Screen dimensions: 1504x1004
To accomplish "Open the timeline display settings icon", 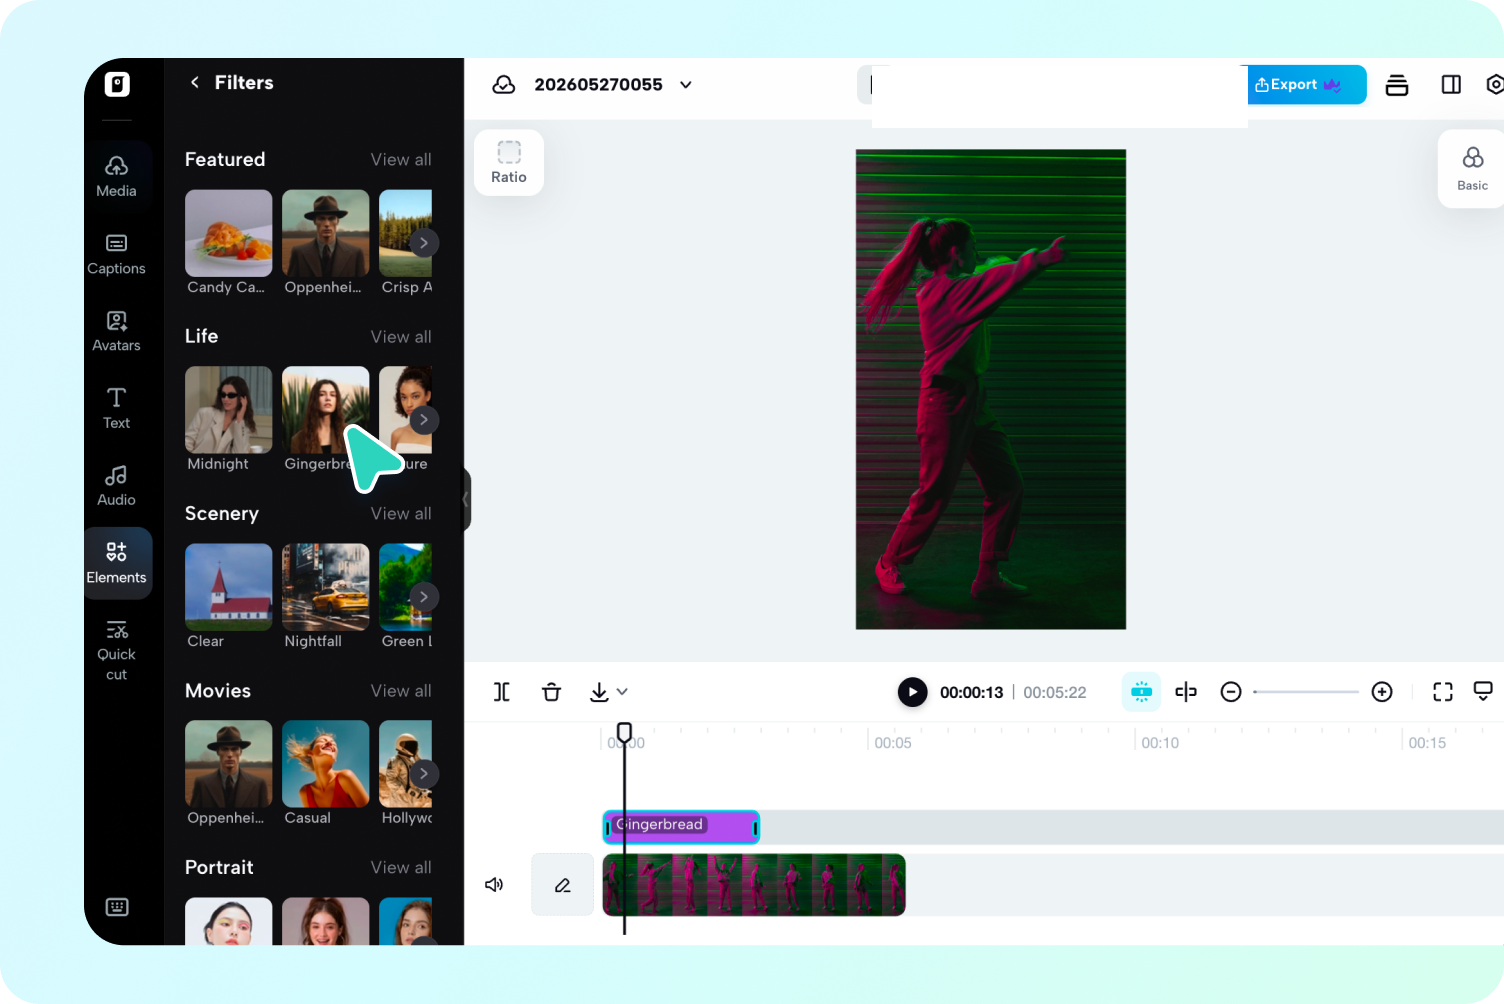I will coord(1484,692).
